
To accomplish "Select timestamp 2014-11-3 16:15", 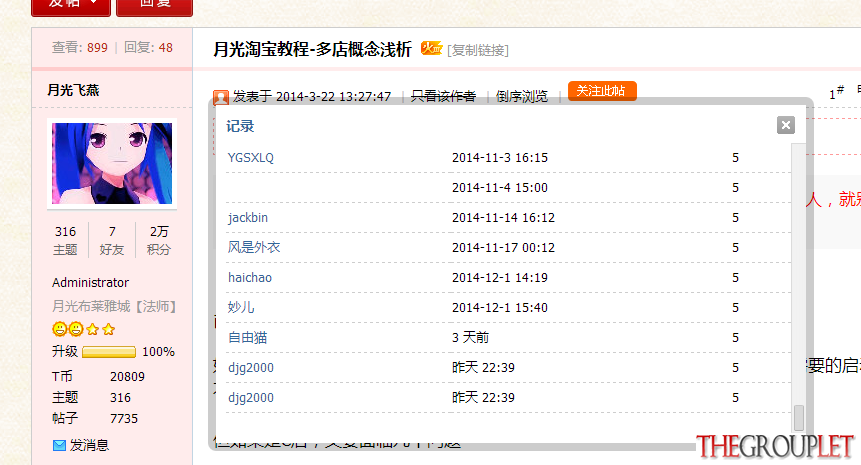I will [x=500, y=158].
